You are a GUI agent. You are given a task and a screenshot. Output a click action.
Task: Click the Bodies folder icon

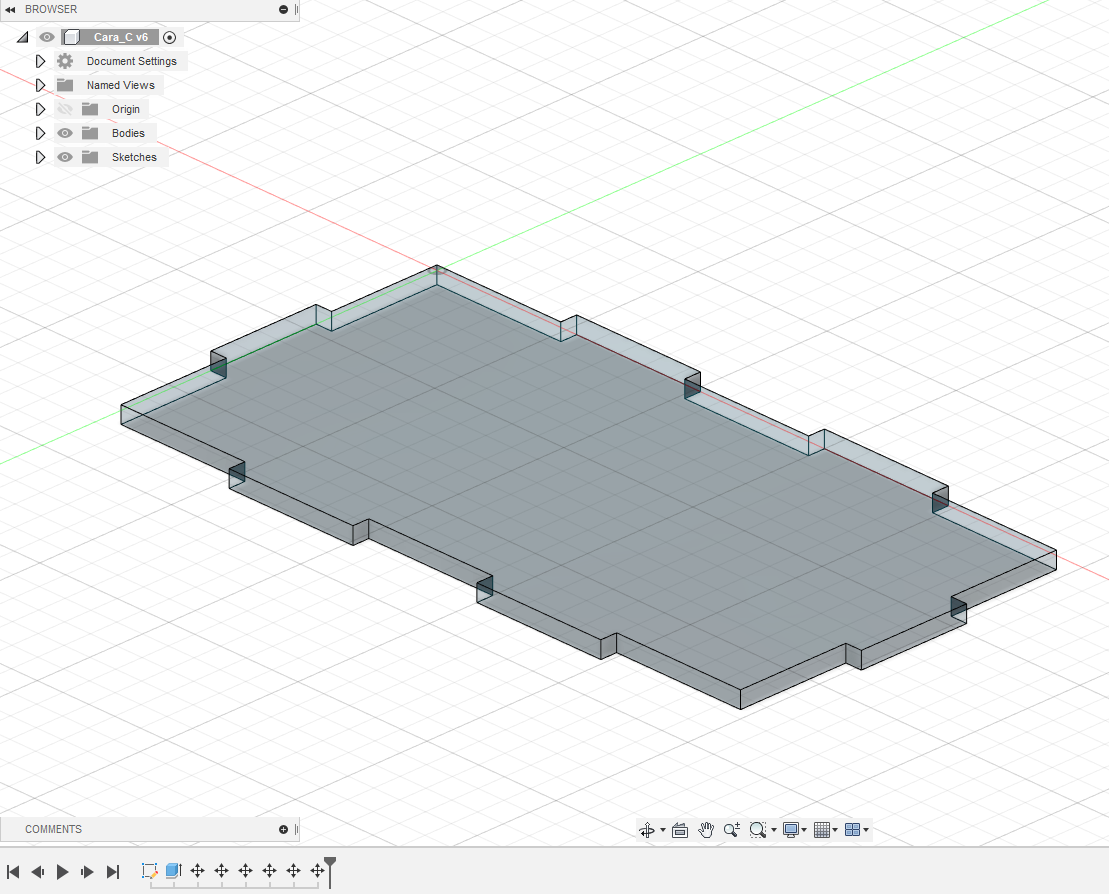tap(90, 133)
